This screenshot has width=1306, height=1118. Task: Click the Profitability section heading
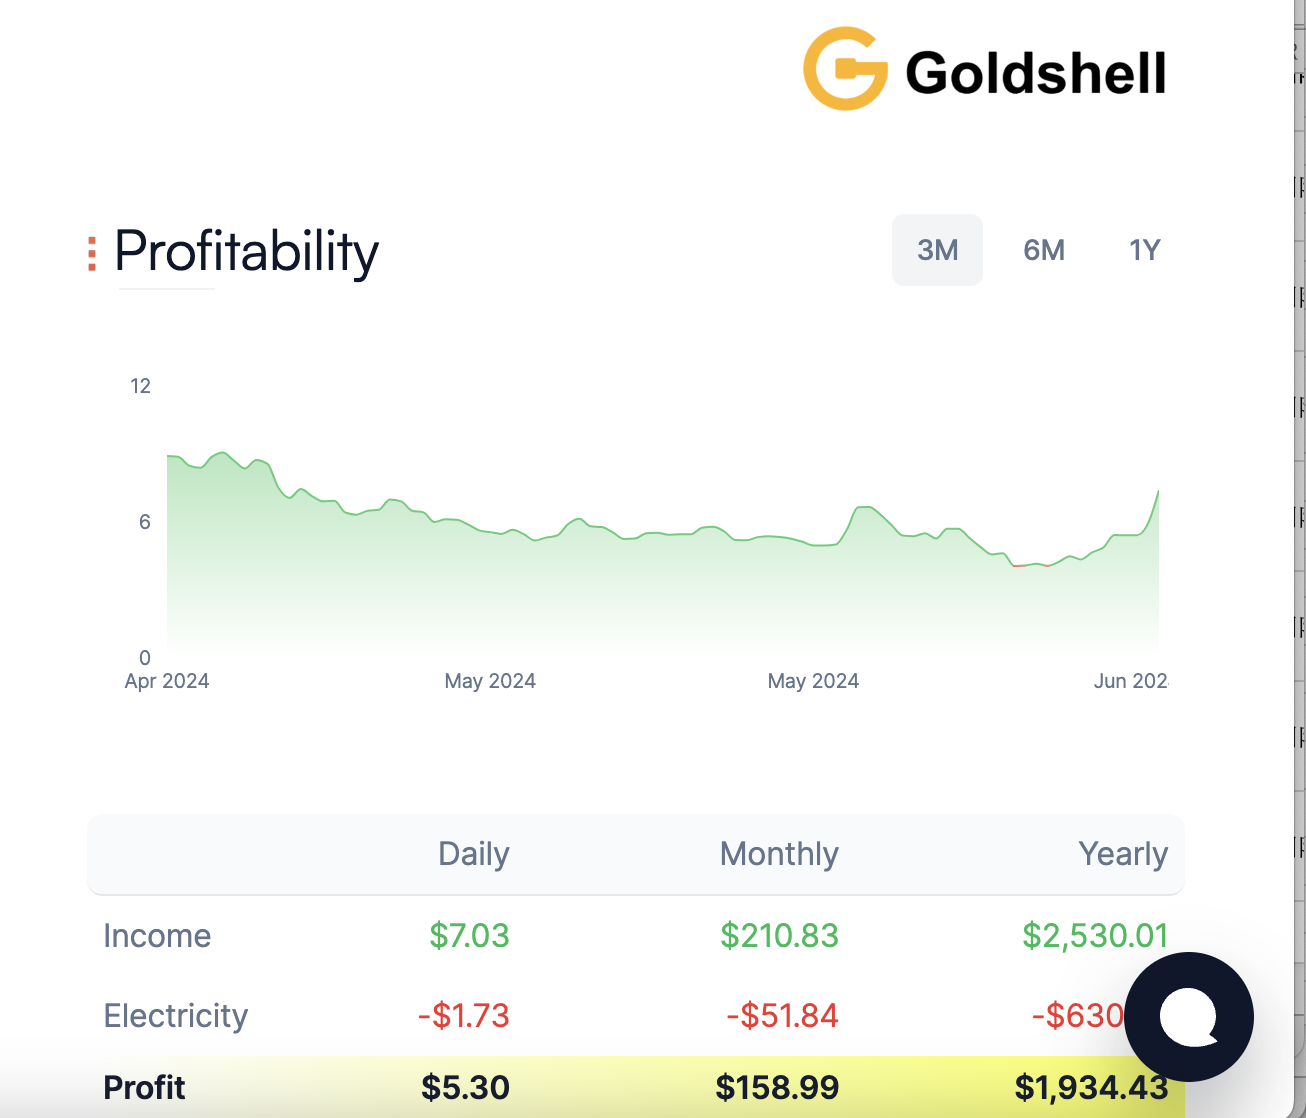[x=246, y=251]
